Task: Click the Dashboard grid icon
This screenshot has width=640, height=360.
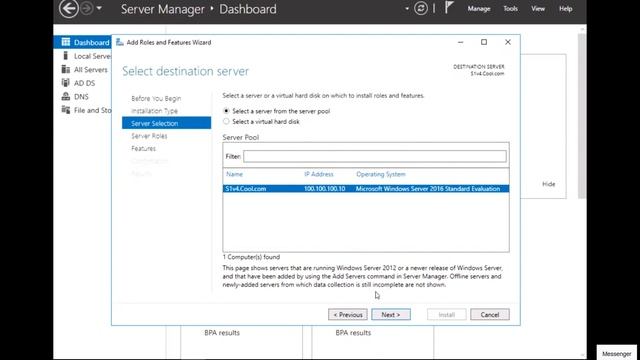Action: pos(65,42)
